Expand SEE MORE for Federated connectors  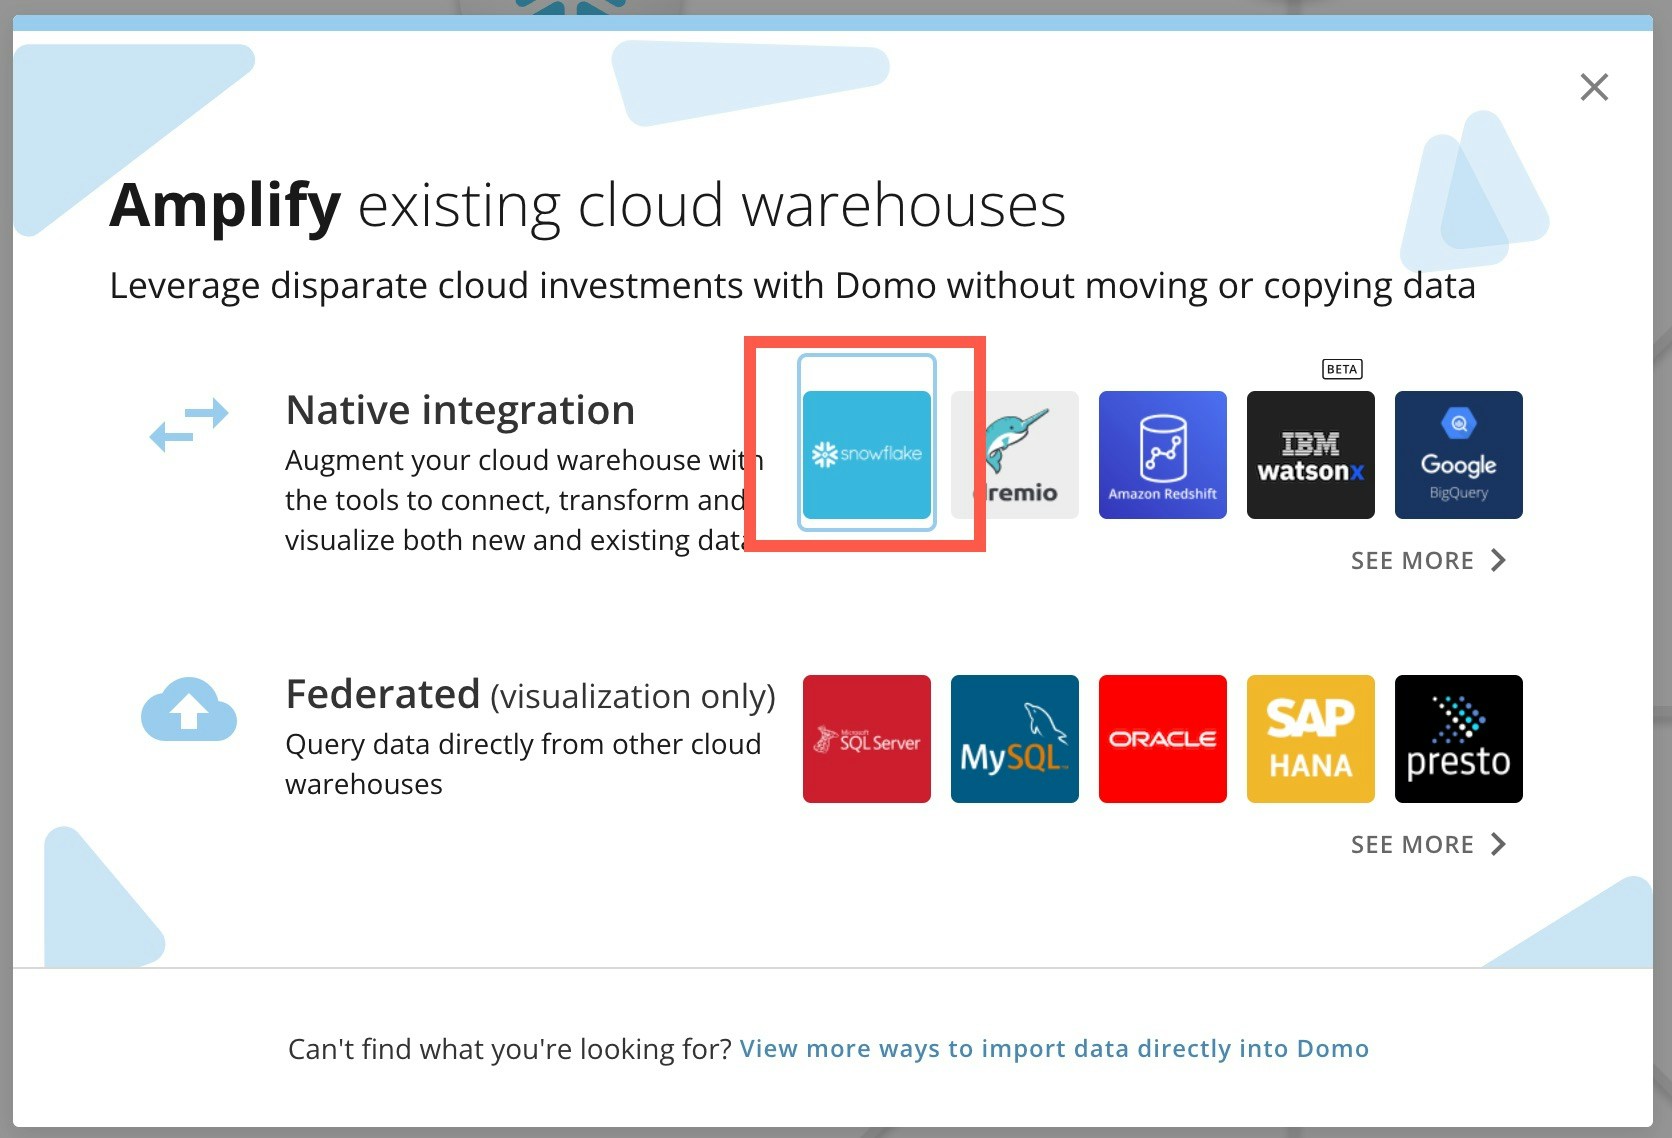pyautogui.click(x=1428, y=845)
